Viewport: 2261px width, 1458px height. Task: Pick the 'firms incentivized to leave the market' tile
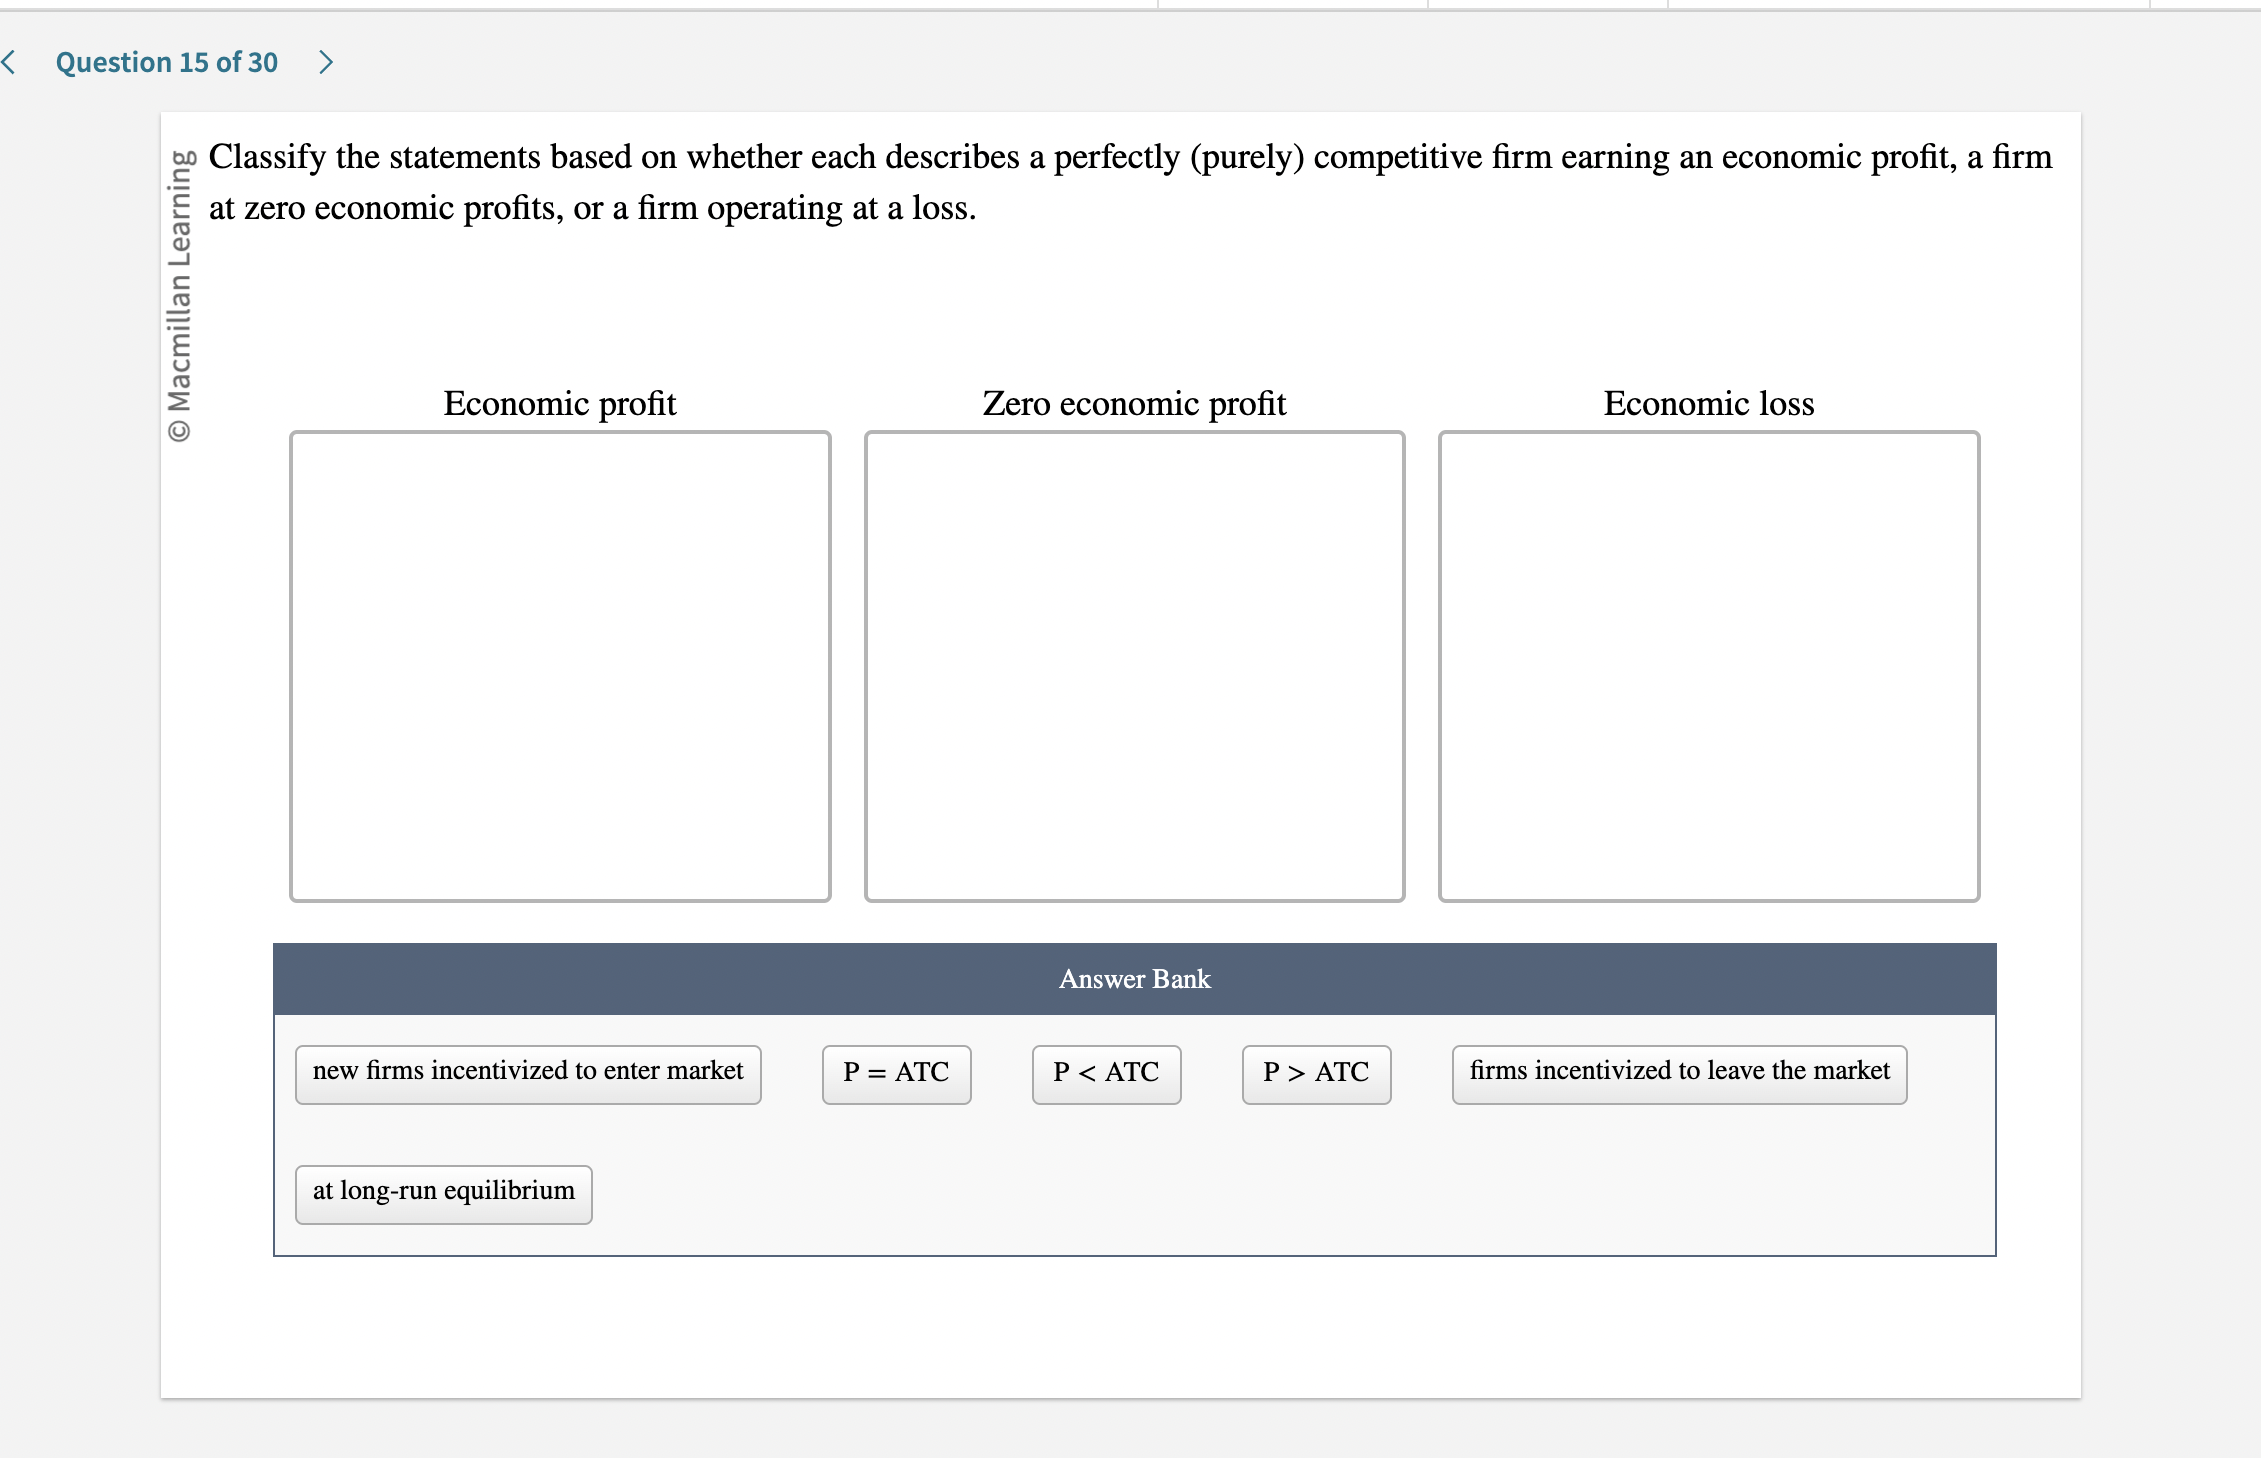pos(1678,1073)
